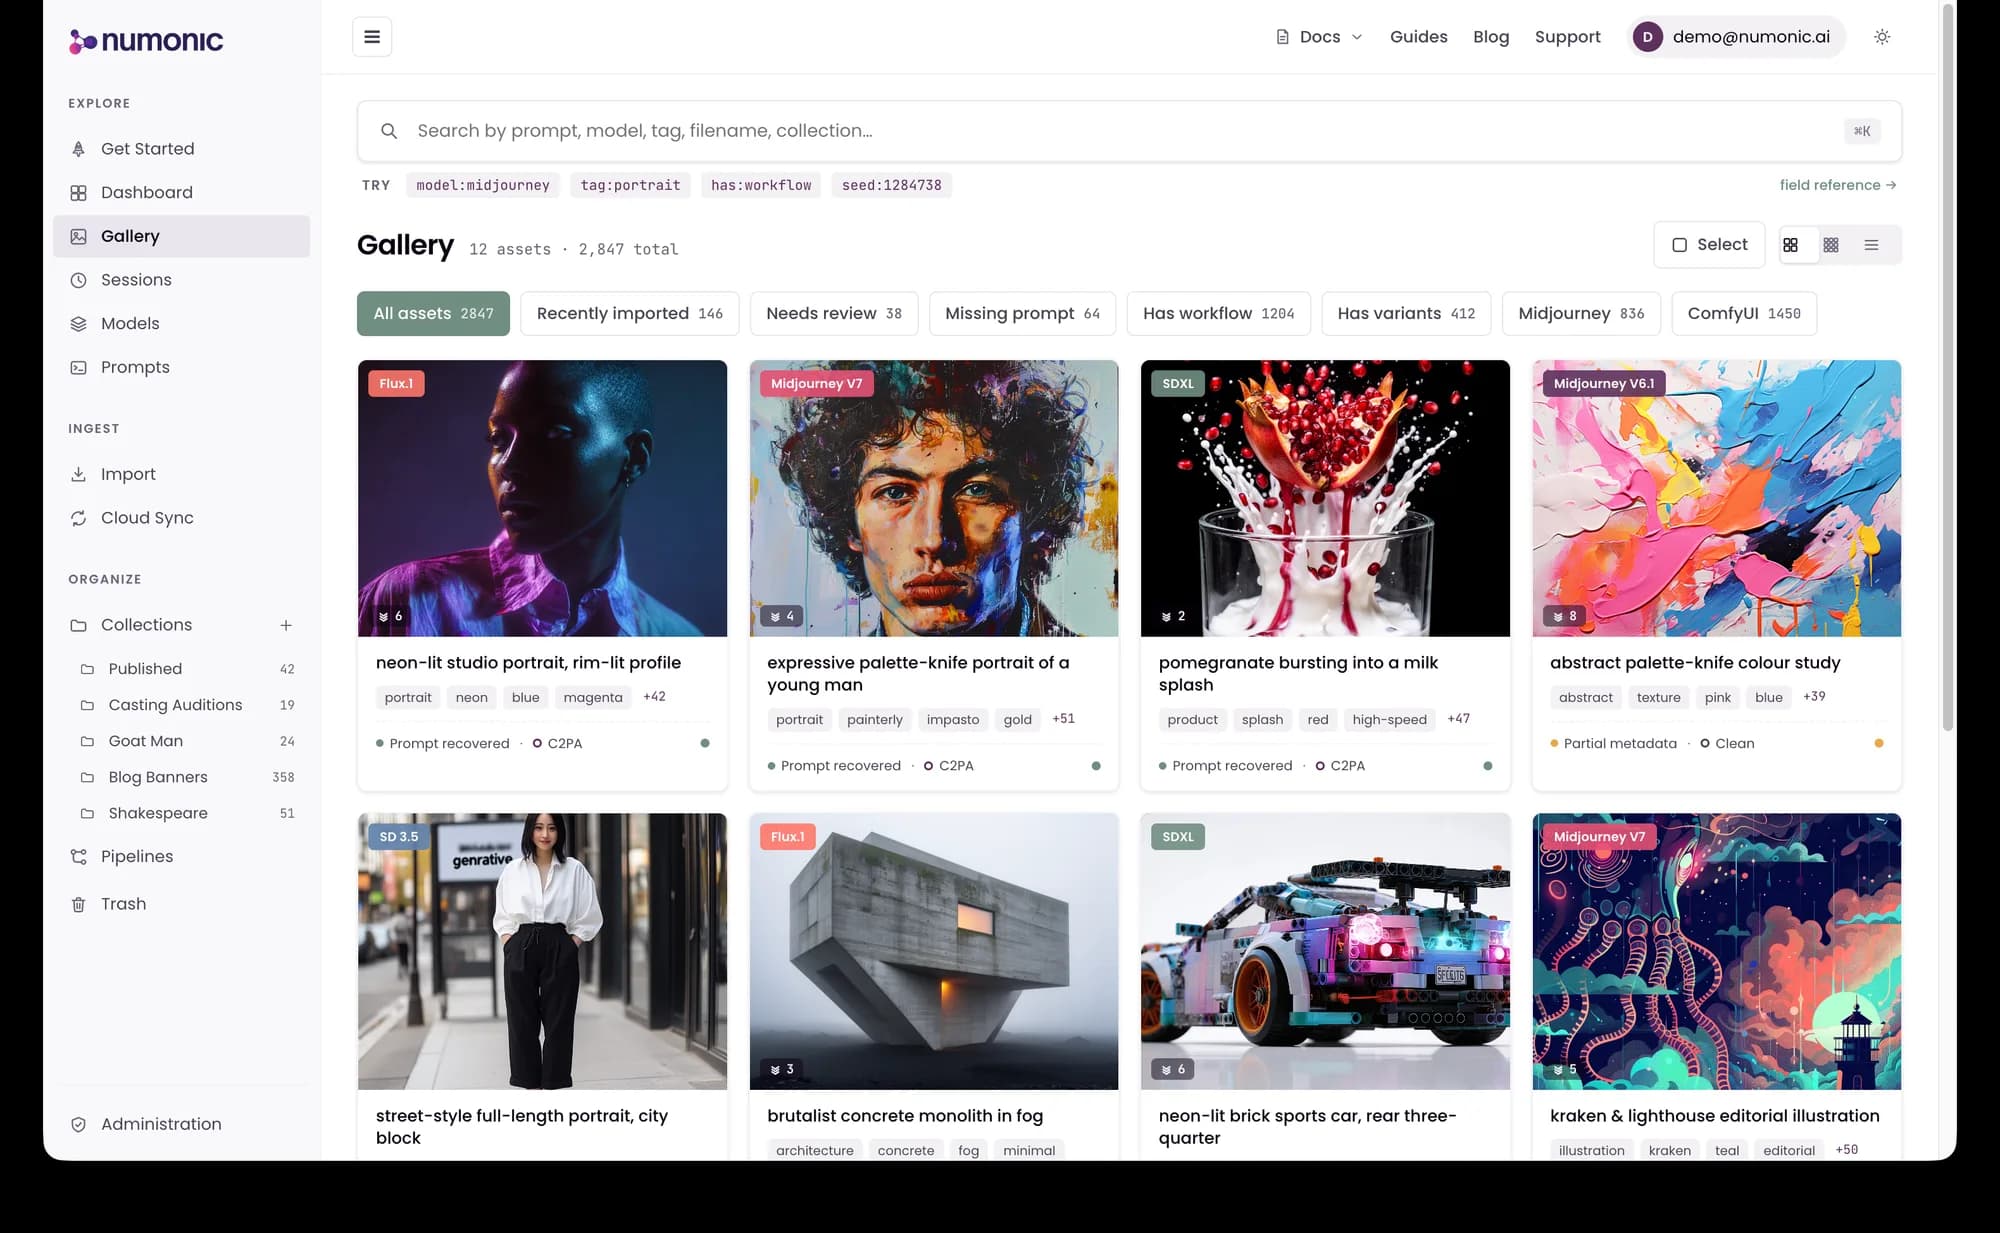
Task: Click the variants badge on pomegranate image
Action: 1173,616
